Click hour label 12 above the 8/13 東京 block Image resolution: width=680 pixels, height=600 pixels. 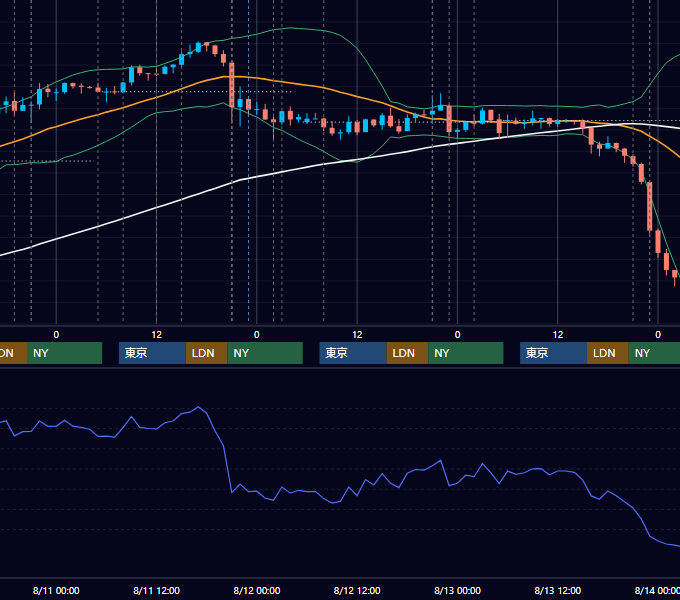click(558, 335)
